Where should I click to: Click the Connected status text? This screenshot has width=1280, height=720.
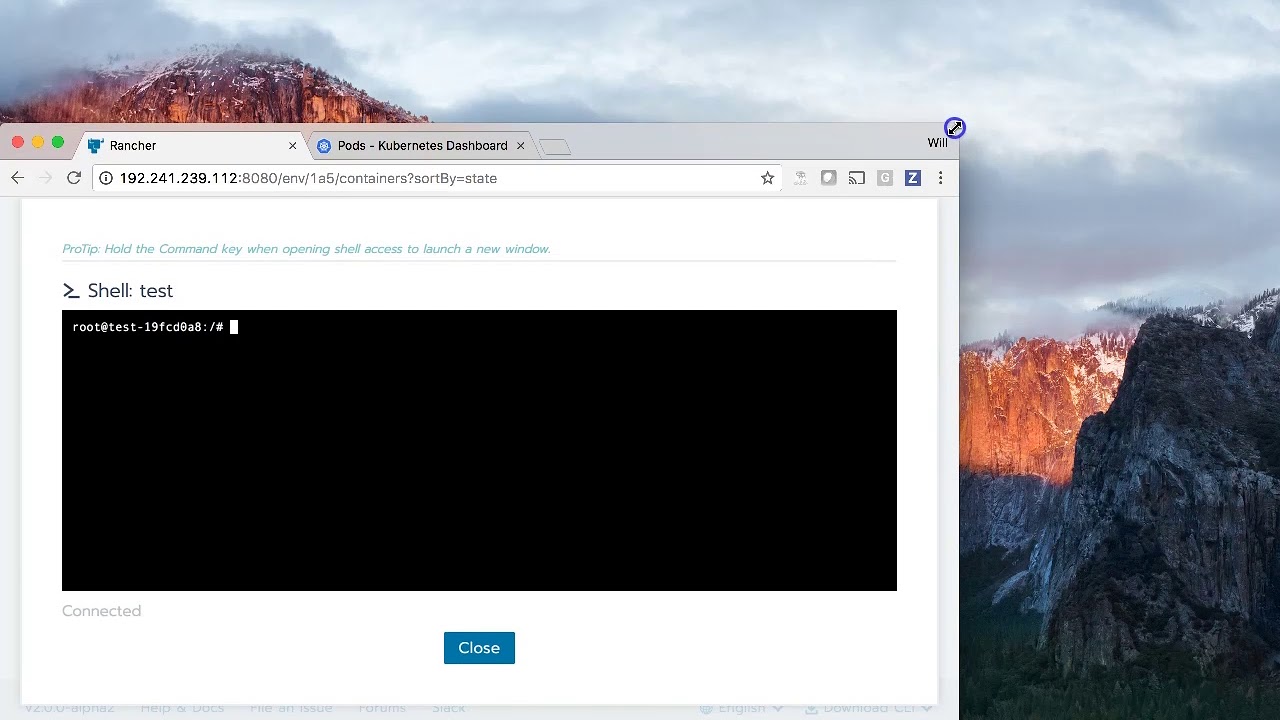(x=101, y=611)
